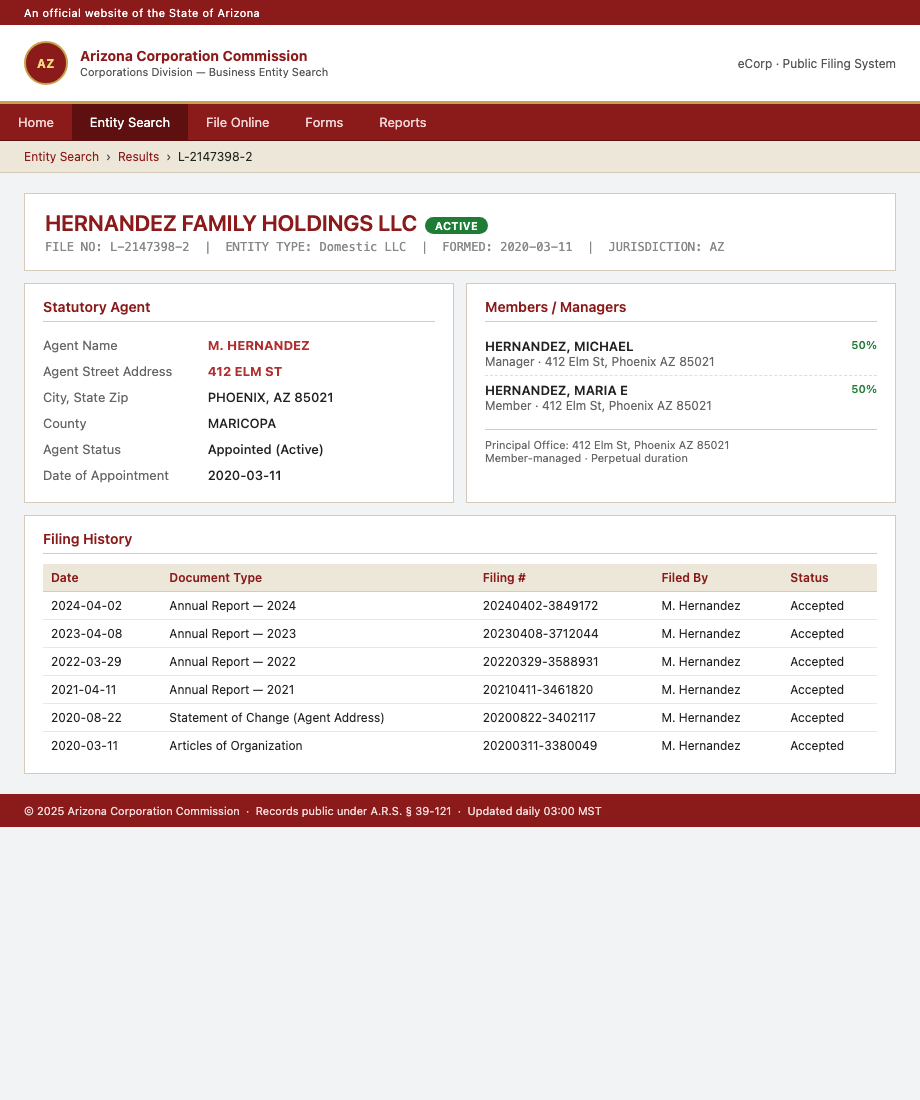Open filing 20240402-3849172
Image resolution: width=920 pixels, height=1100 pixels.
point(540,605)
